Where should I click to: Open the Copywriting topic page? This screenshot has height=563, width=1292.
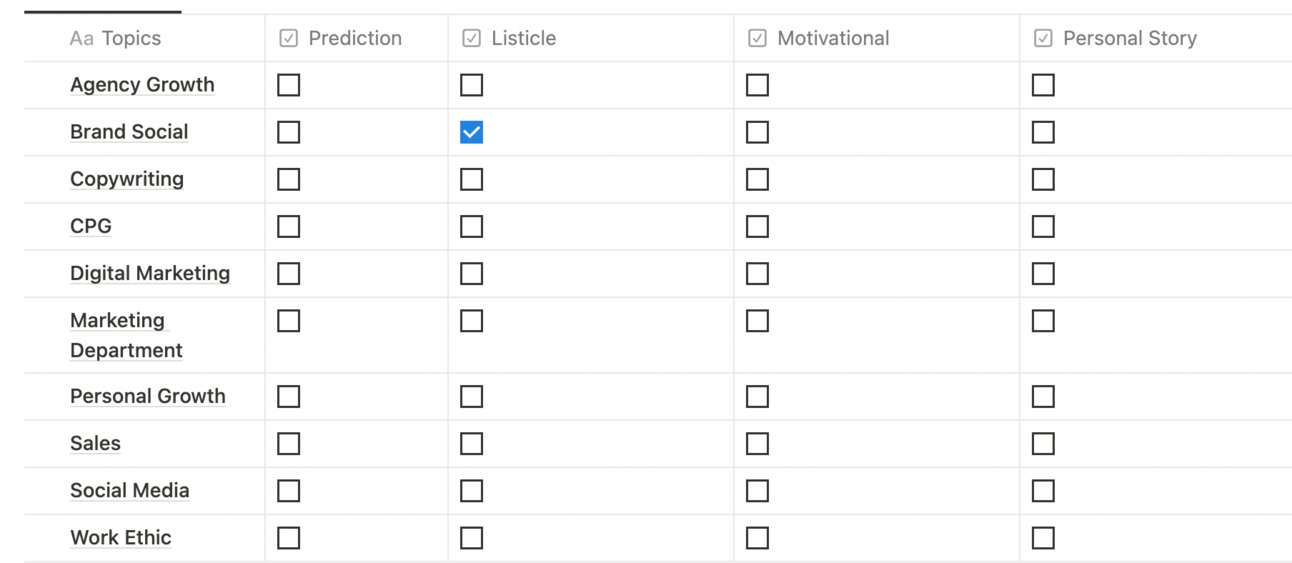pos(127,179)
